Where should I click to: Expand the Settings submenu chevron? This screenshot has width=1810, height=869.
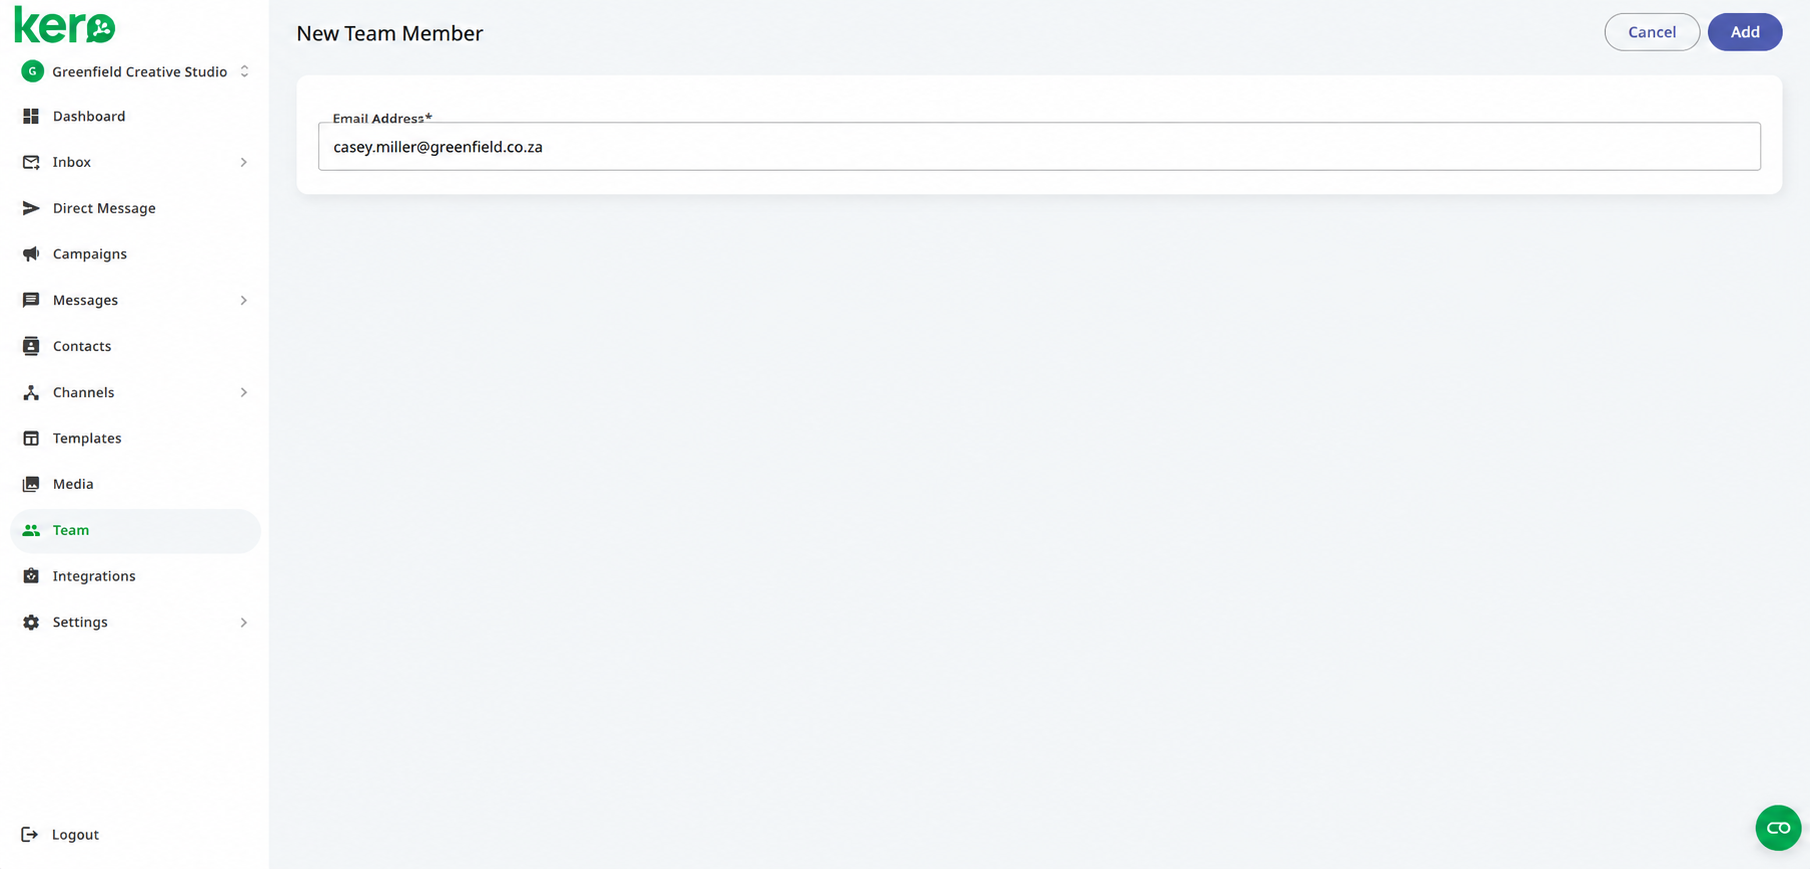243,622
